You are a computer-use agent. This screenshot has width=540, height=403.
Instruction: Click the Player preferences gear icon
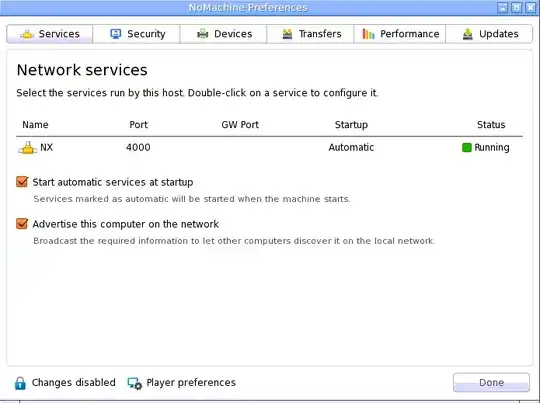[134, 383]
